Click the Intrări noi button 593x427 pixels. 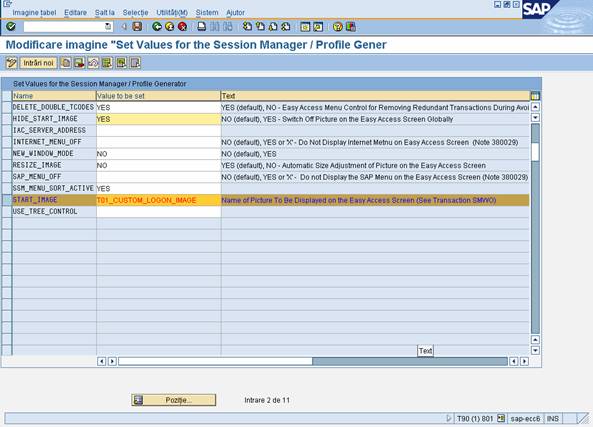(38, 63)
